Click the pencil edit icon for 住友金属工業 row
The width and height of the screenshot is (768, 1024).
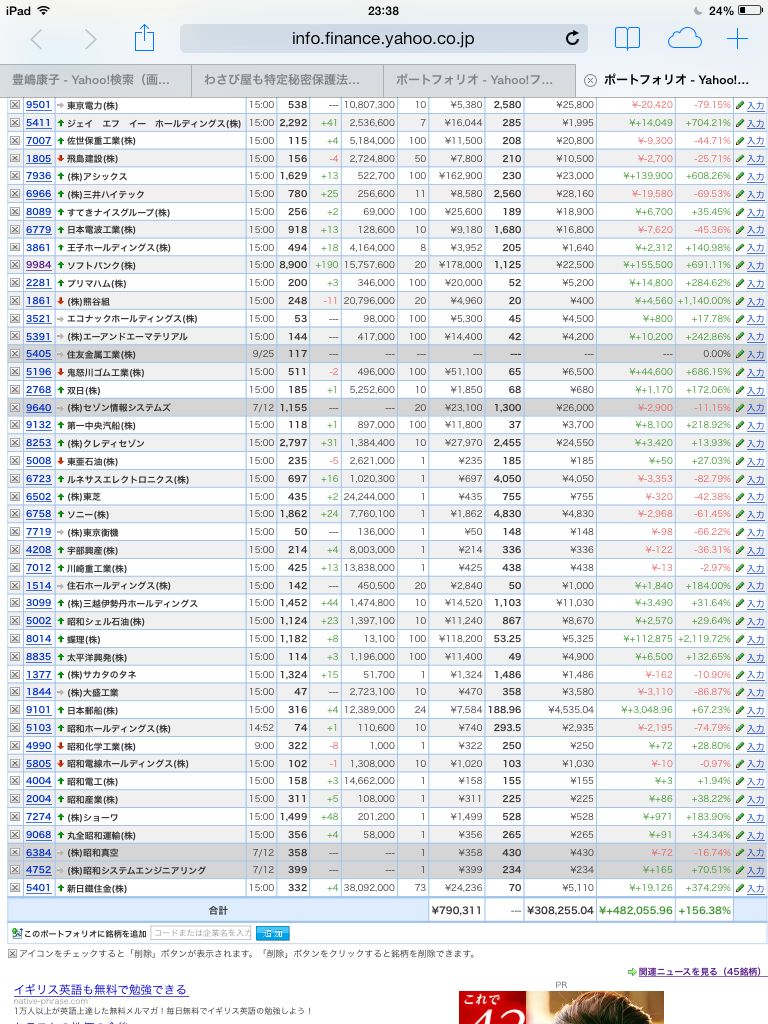tap(740, 354)
